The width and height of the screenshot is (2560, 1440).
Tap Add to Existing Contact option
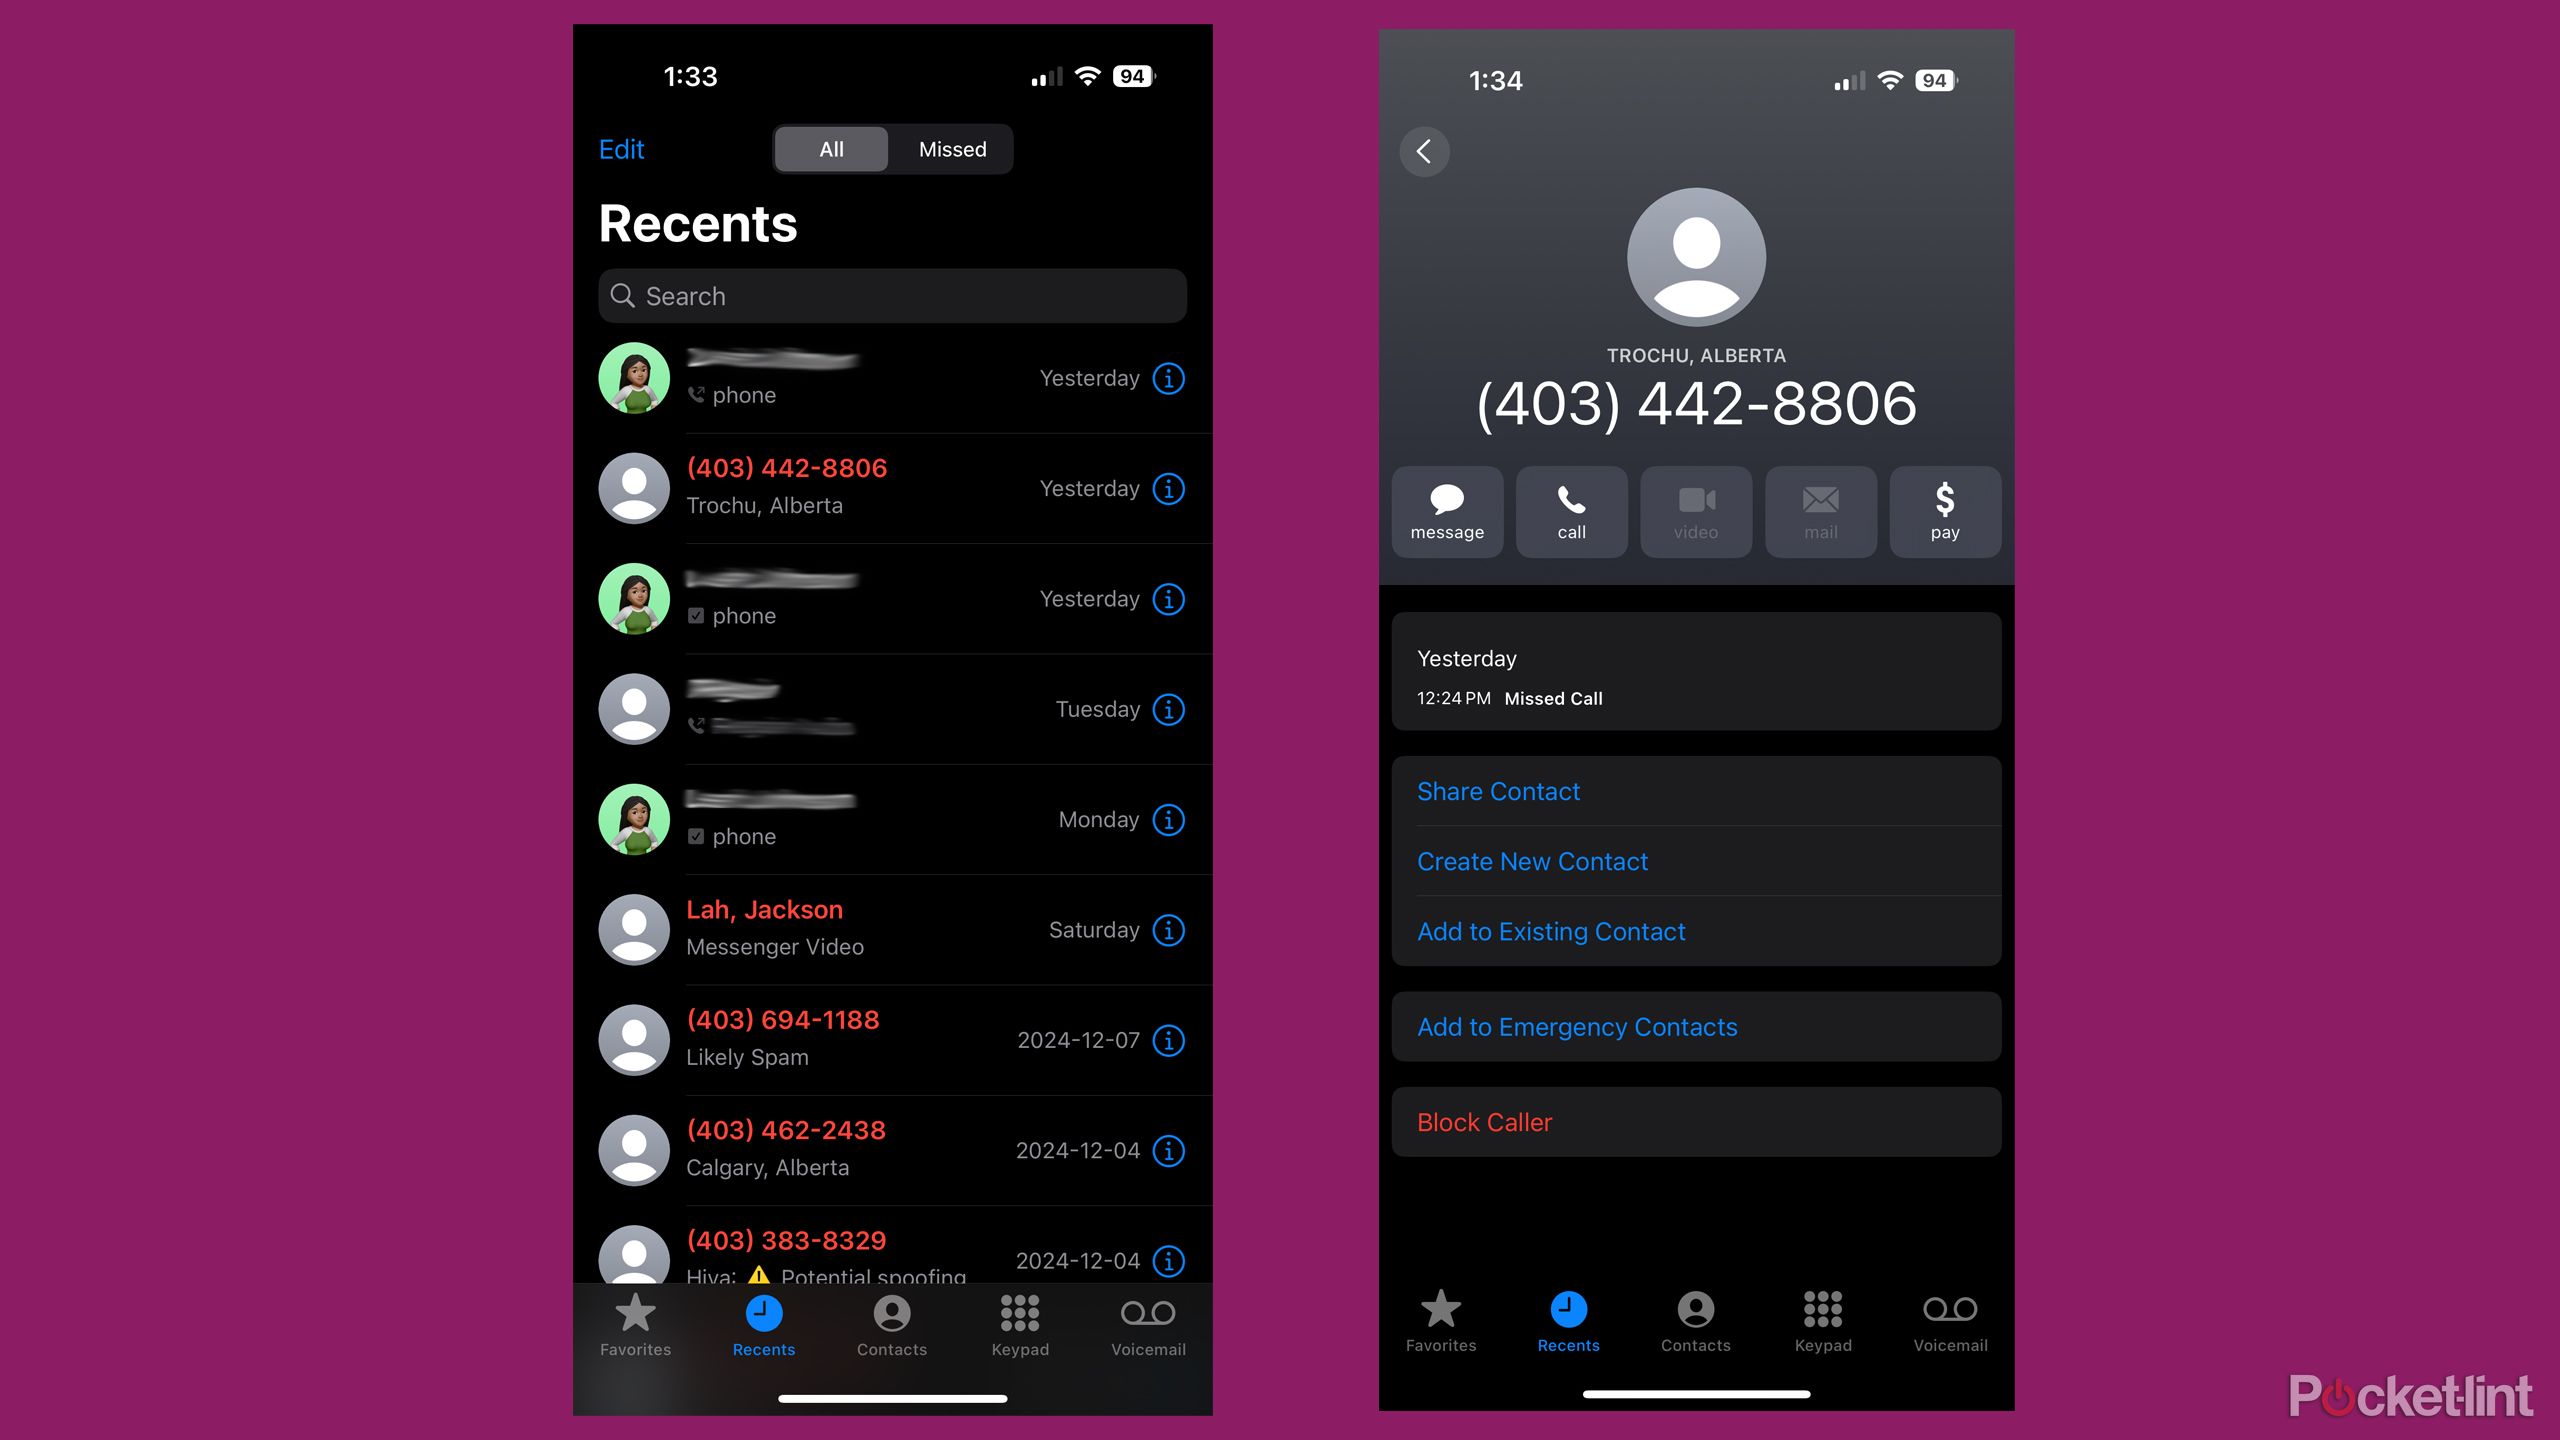(x=1551, y=930)
